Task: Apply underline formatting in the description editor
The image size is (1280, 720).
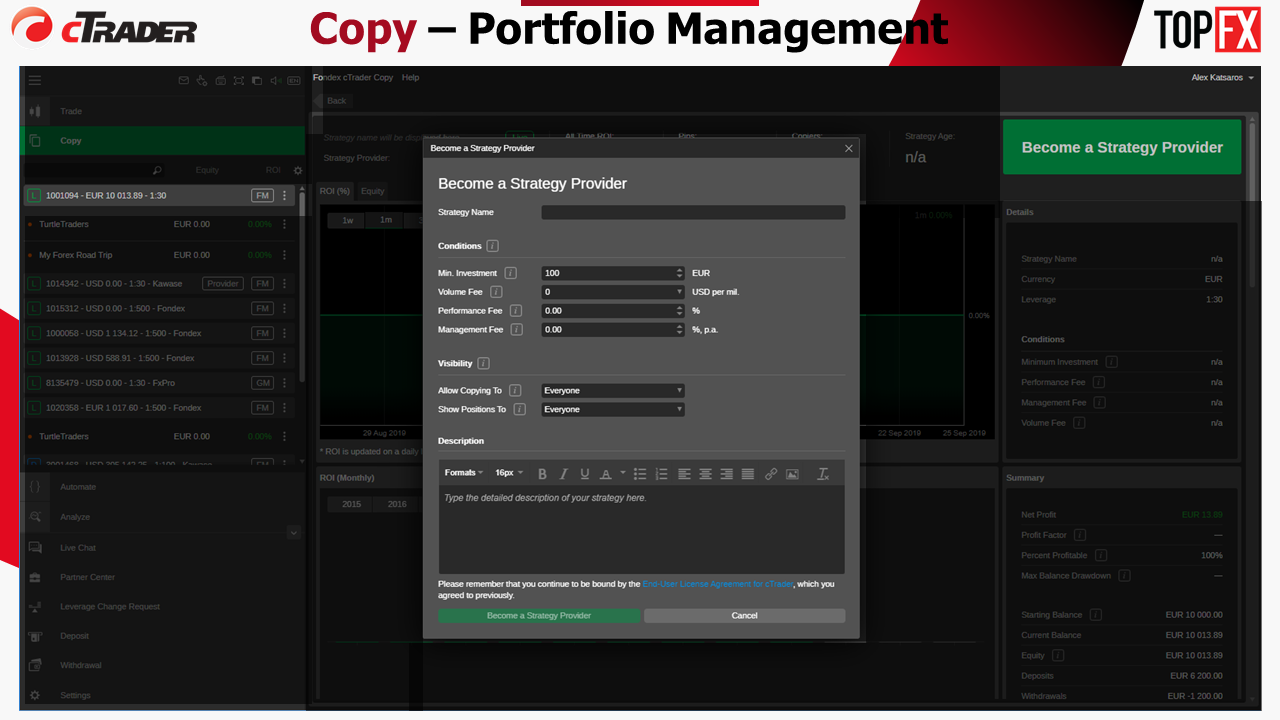Action: [x=585, y=474]
